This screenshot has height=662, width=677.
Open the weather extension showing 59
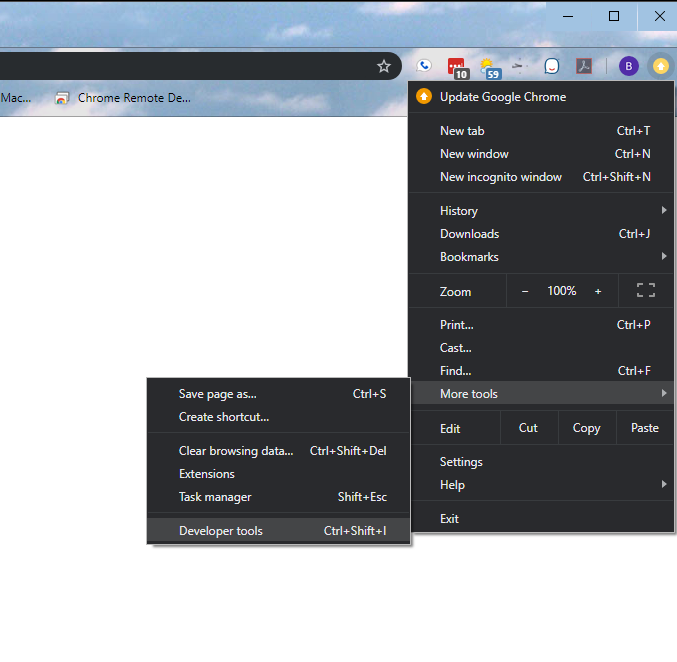pos(490,68)
